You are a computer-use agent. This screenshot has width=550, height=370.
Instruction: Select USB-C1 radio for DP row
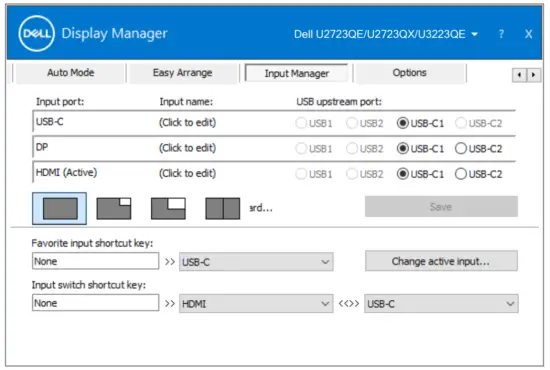tap(403, 149)
